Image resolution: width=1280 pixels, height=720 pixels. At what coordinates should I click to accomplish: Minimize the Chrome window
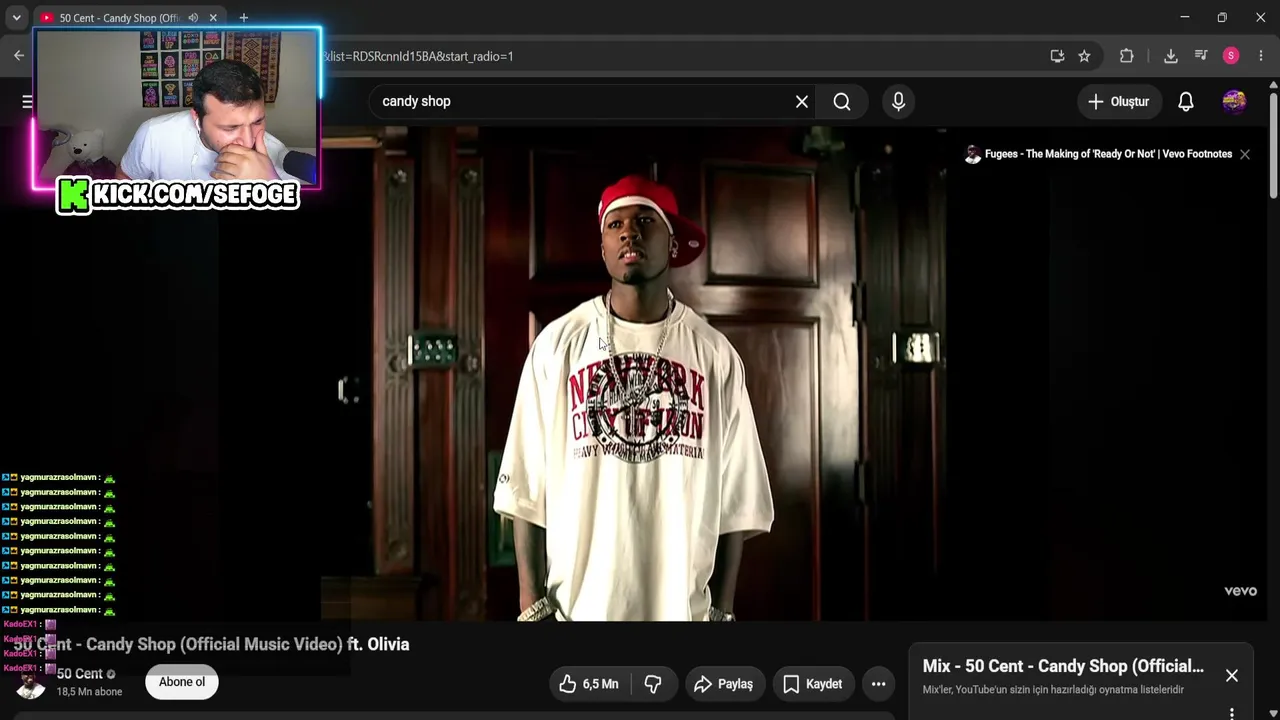click(1184, 18)
